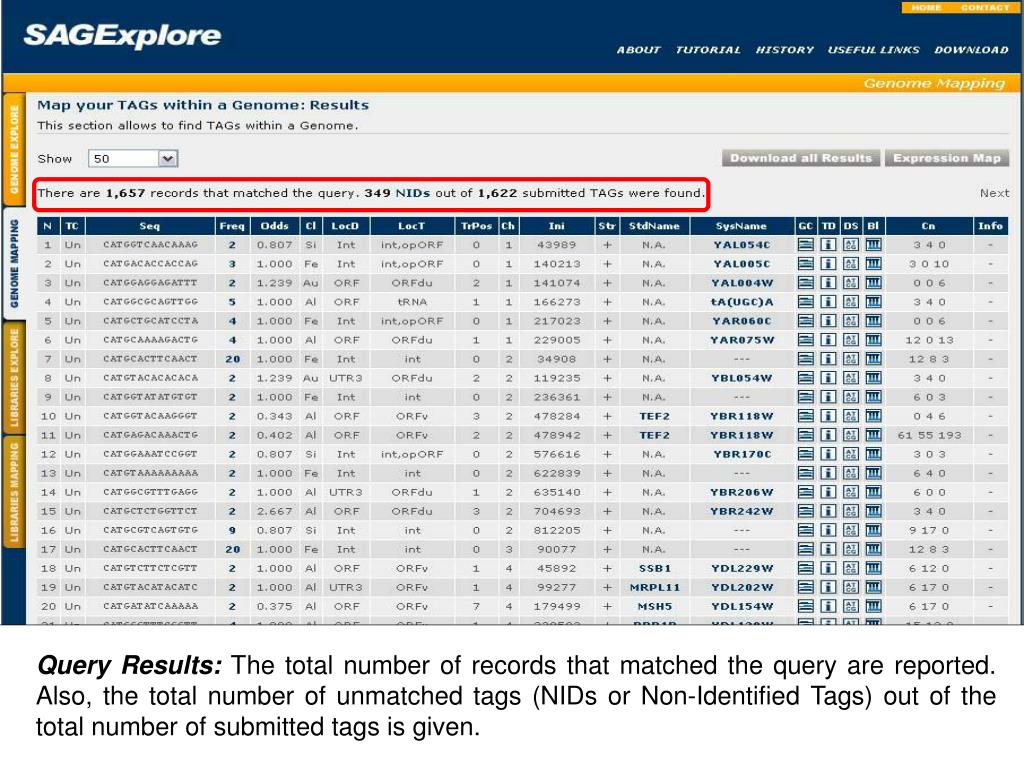1024x768 pixels.
Task: Go to HOME link
Action: coord(926,8)
